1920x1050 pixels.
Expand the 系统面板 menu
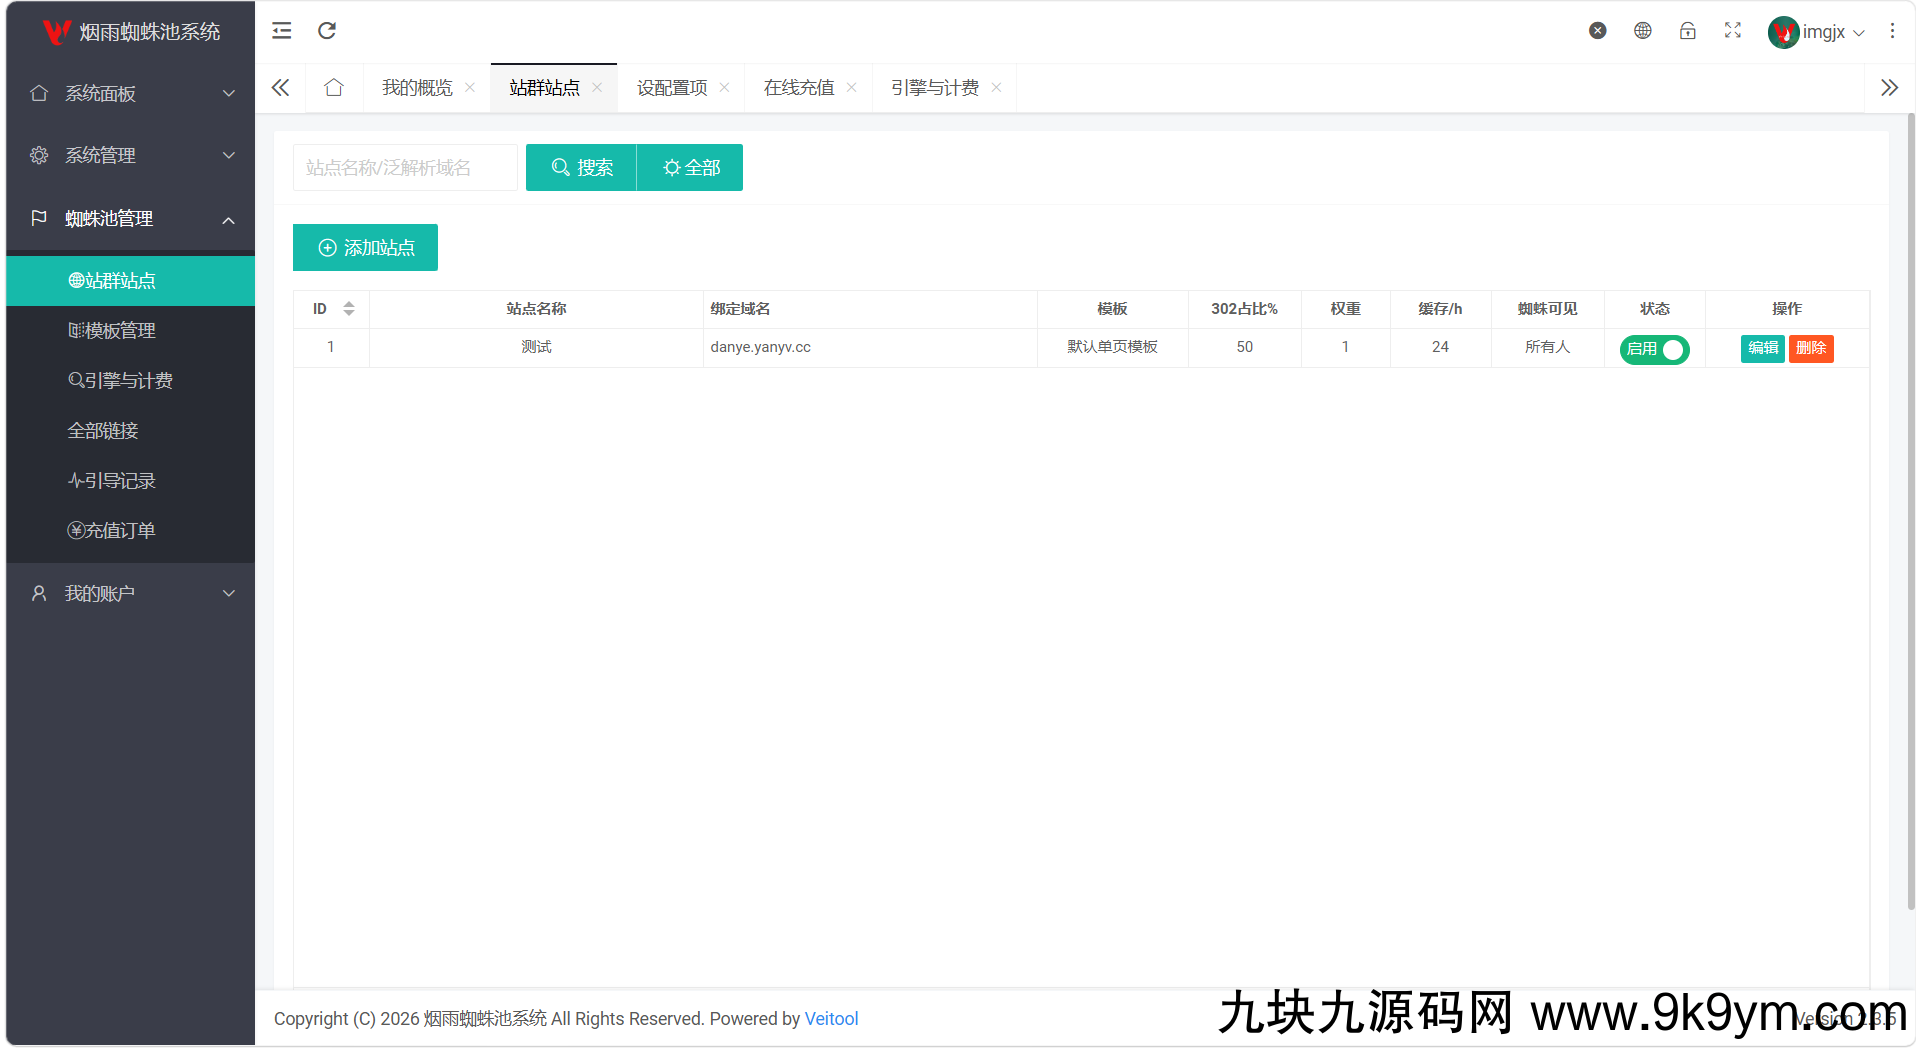131,93
